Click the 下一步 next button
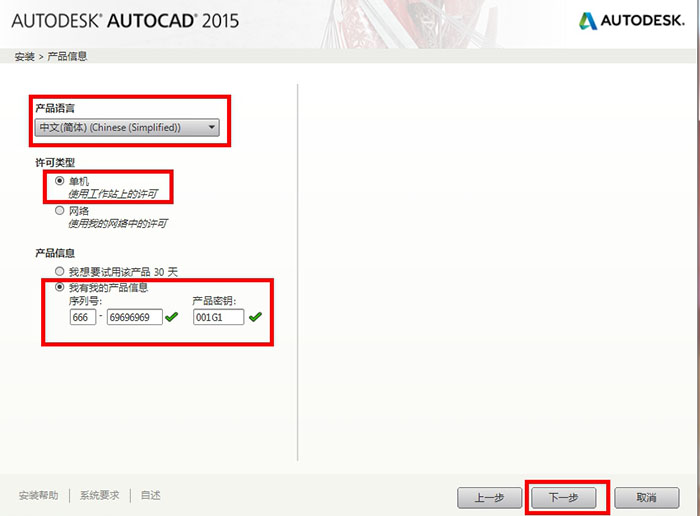Image resolution: width=700 pixels, height=516 pixels. coord(563,497)
